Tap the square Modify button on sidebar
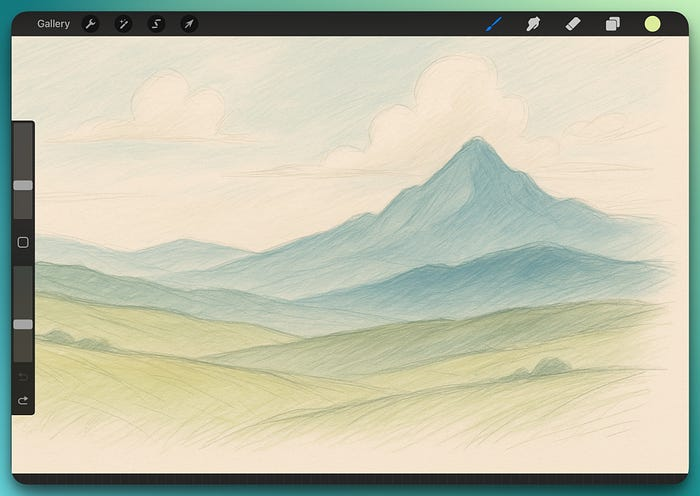Viewport: 700px width, 496px height. coord(23,242)
